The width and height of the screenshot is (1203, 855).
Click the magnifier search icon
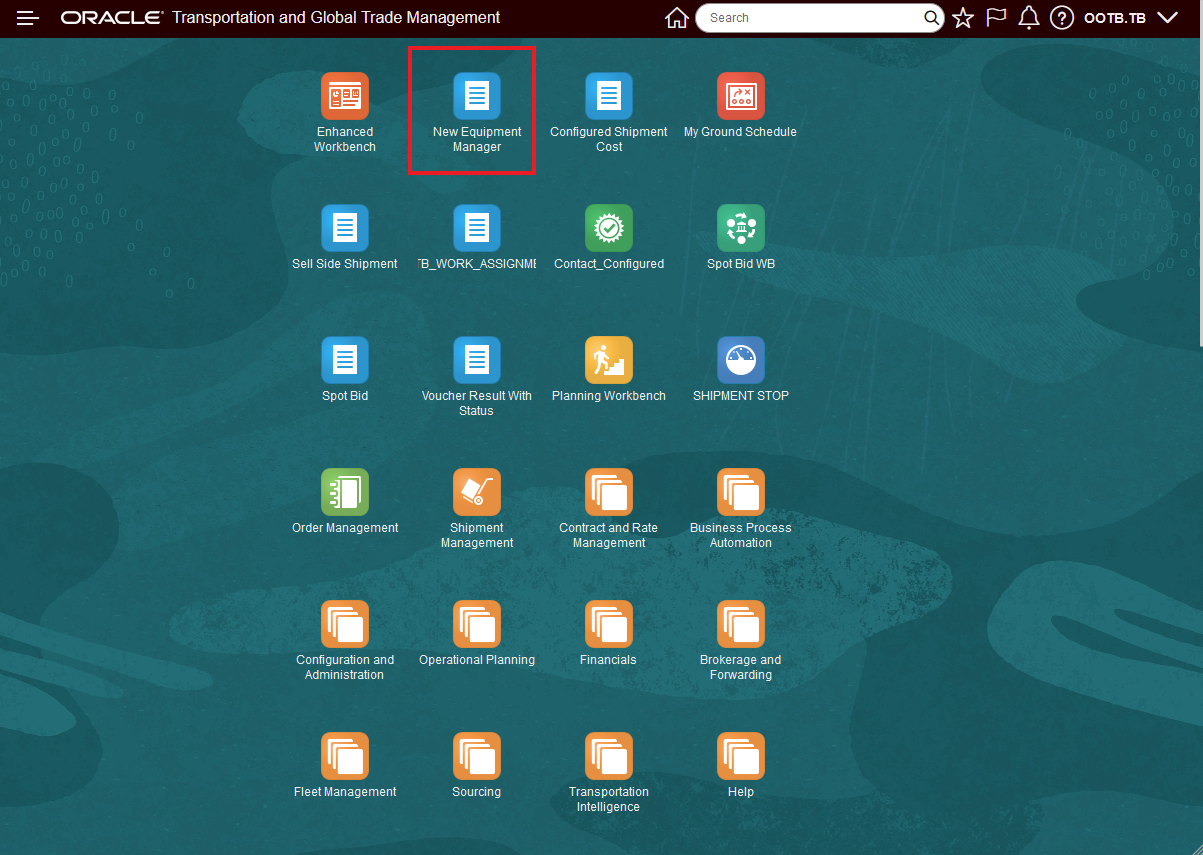931,18
